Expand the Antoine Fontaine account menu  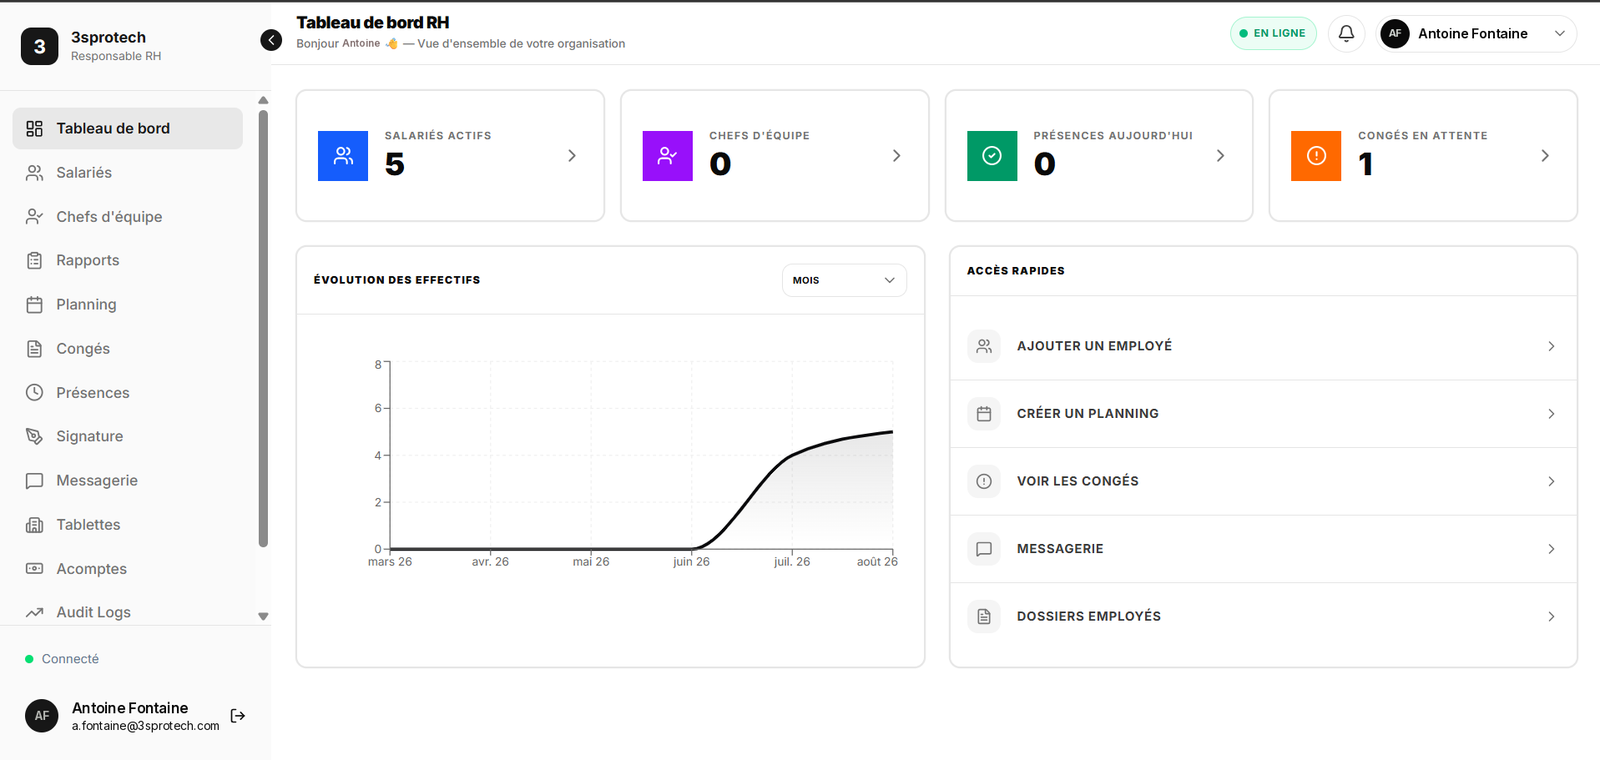click(1476, 34)
